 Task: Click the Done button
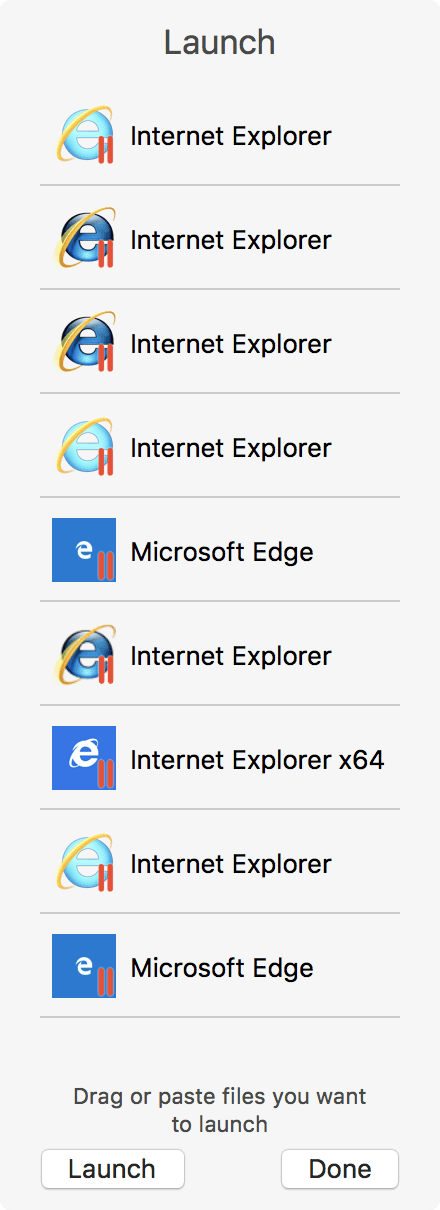[x=340, y=1169]
